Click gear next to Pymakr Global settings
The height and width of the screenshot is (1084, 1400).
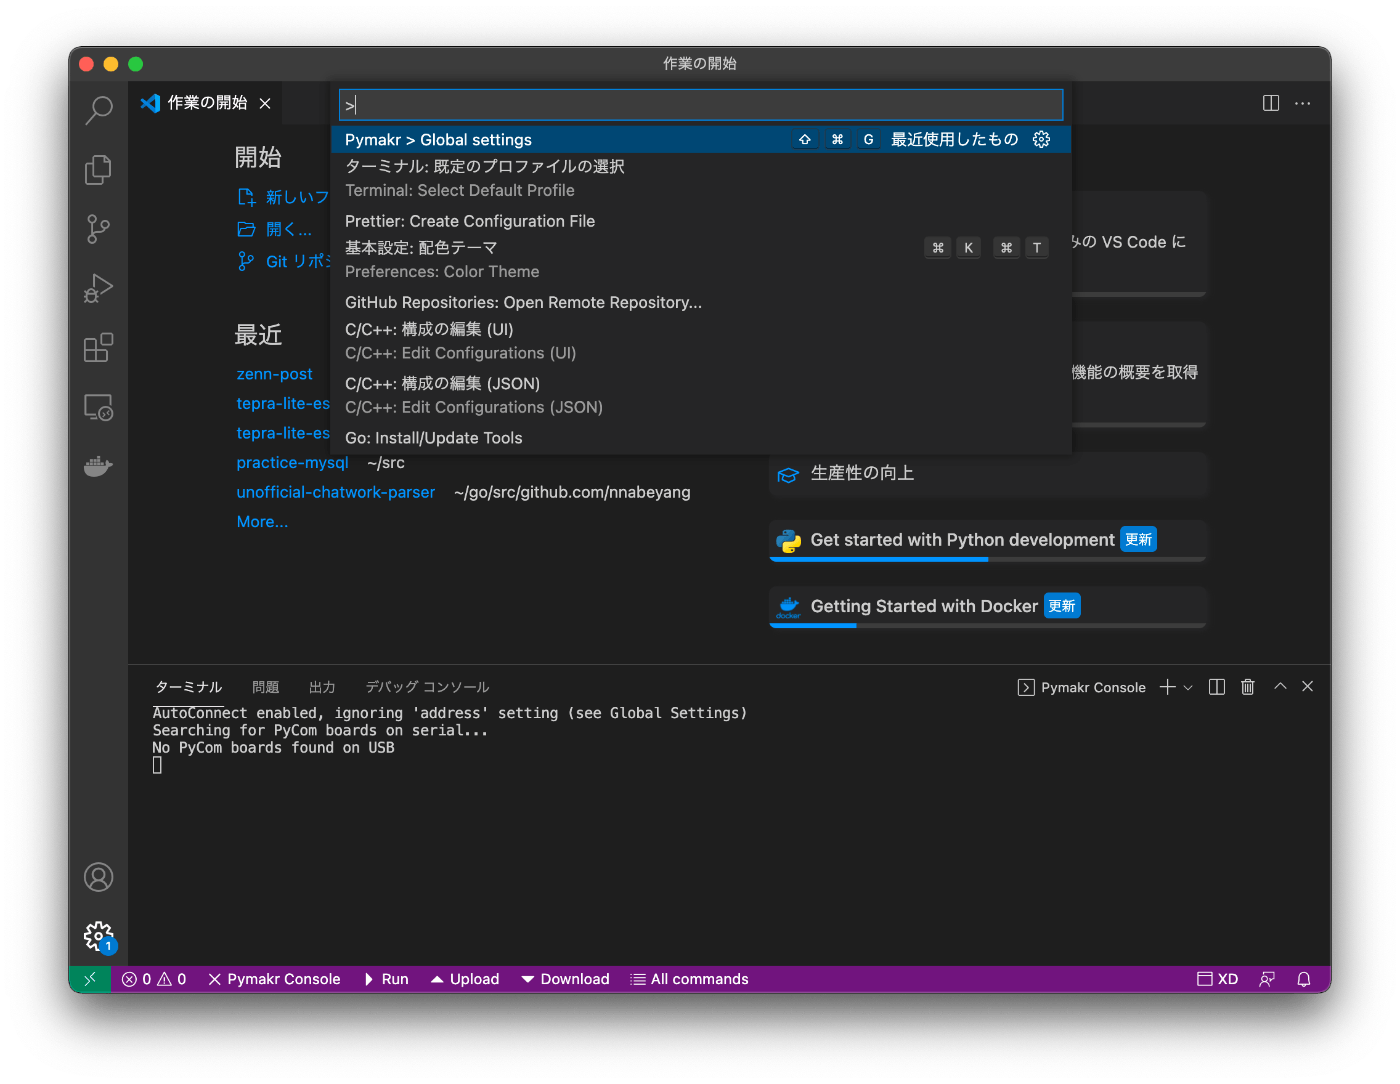click(1041, 139)
